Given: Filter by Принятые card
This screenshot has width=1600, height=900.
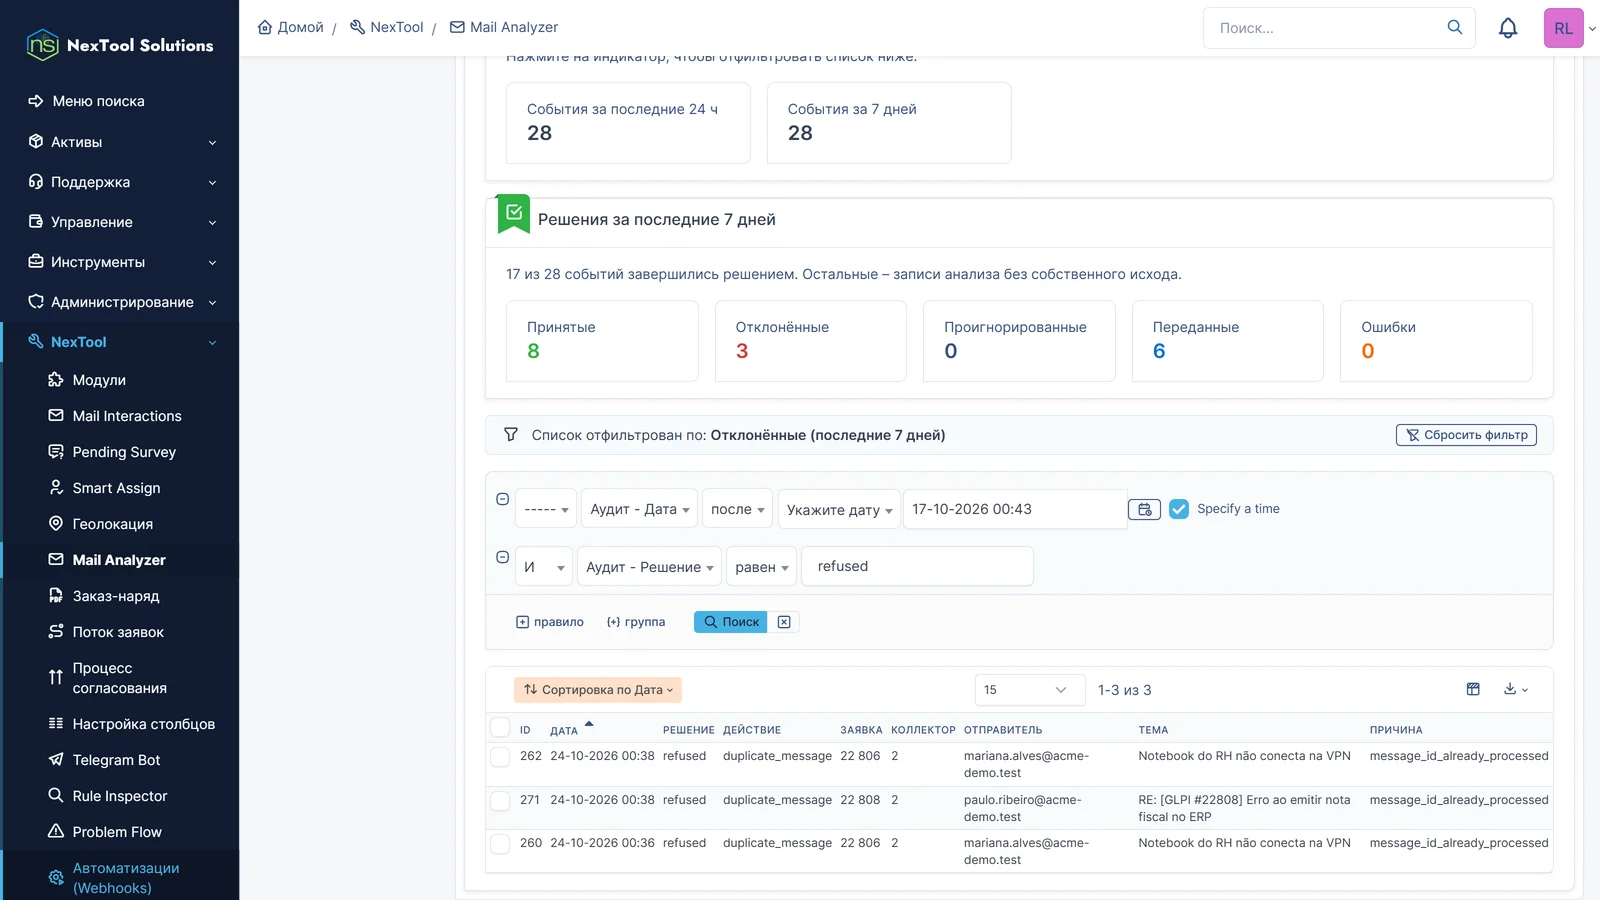Looking at the screenshot, I should click(x=602, y=341).
